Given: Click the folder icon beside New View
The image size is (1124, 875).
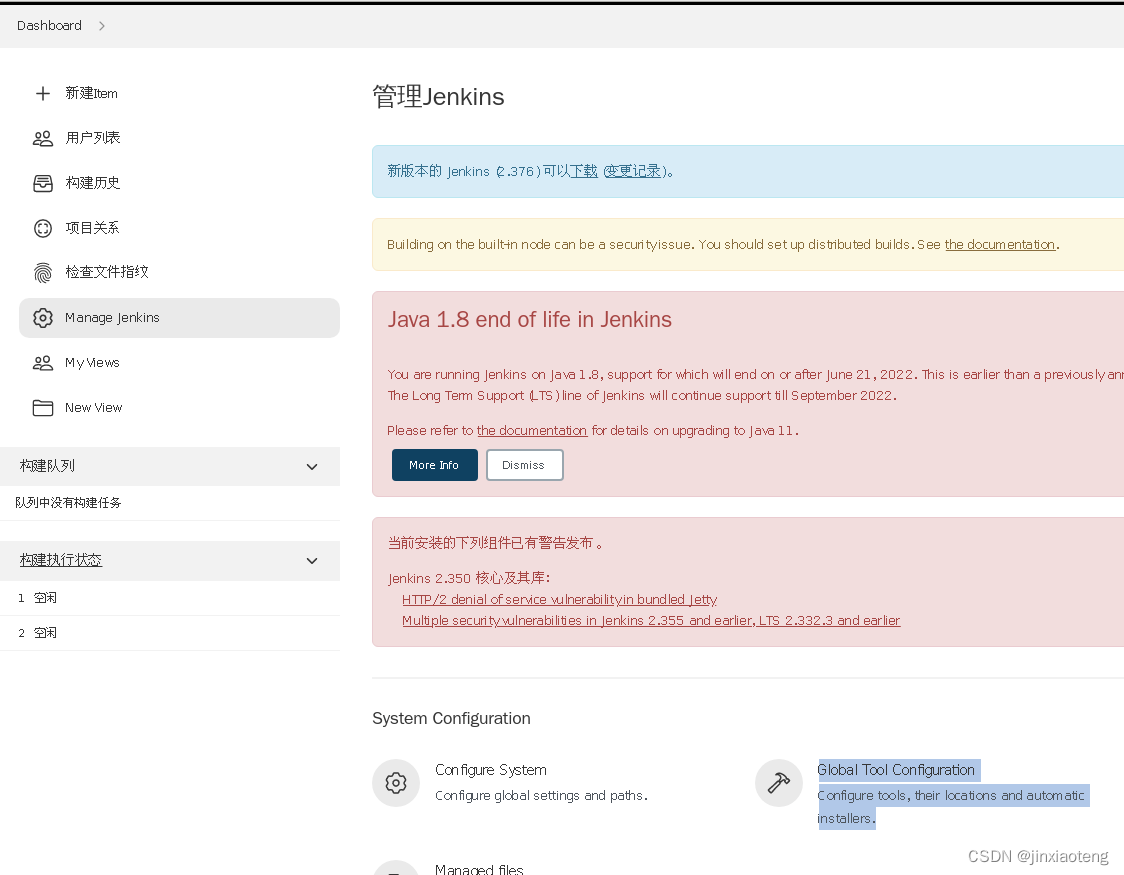Looking at the screenshot, I should pyautogui.click(x=43, y=408).
